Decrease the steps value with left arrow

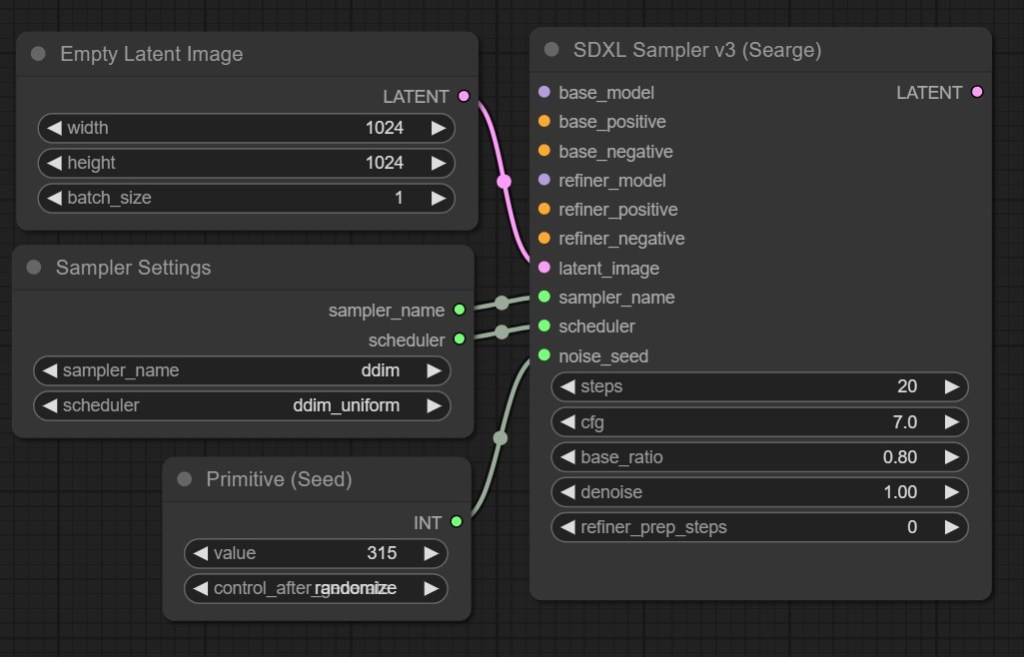567,387
